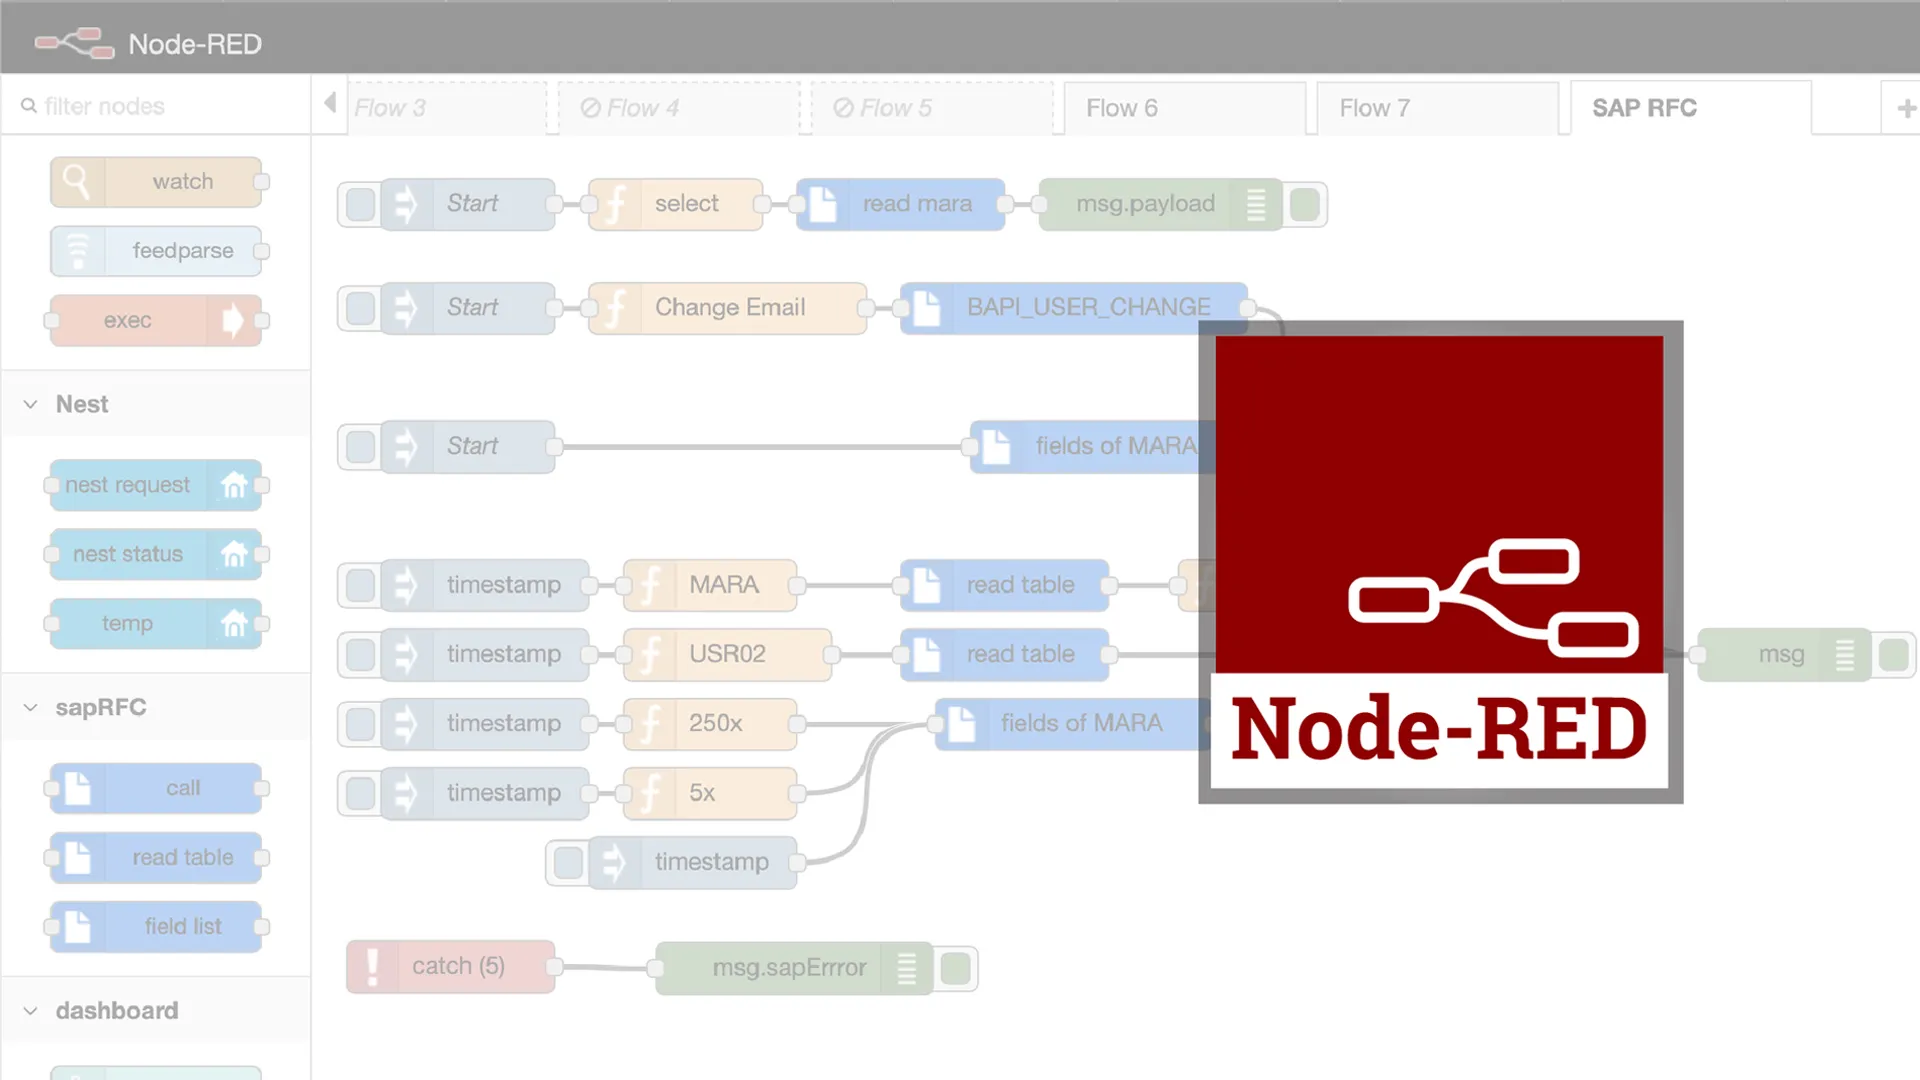Switch to the Flow 6 tab
Image resolution: width=1920 pixels, height=1080 pixels.
click(1185, 108)
